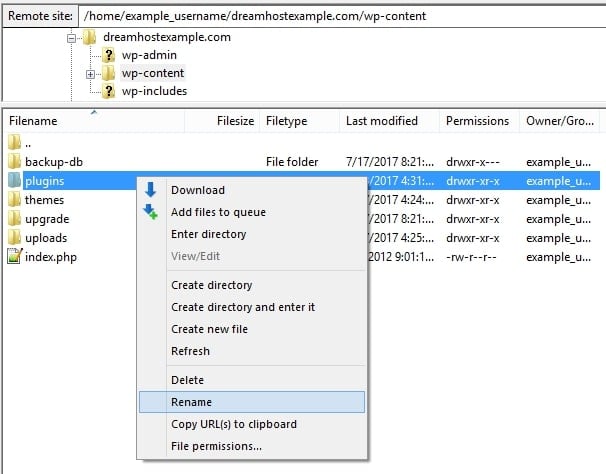
Task: Click 'File folder' type of backup-db
Action: click(x=292, y=162)
